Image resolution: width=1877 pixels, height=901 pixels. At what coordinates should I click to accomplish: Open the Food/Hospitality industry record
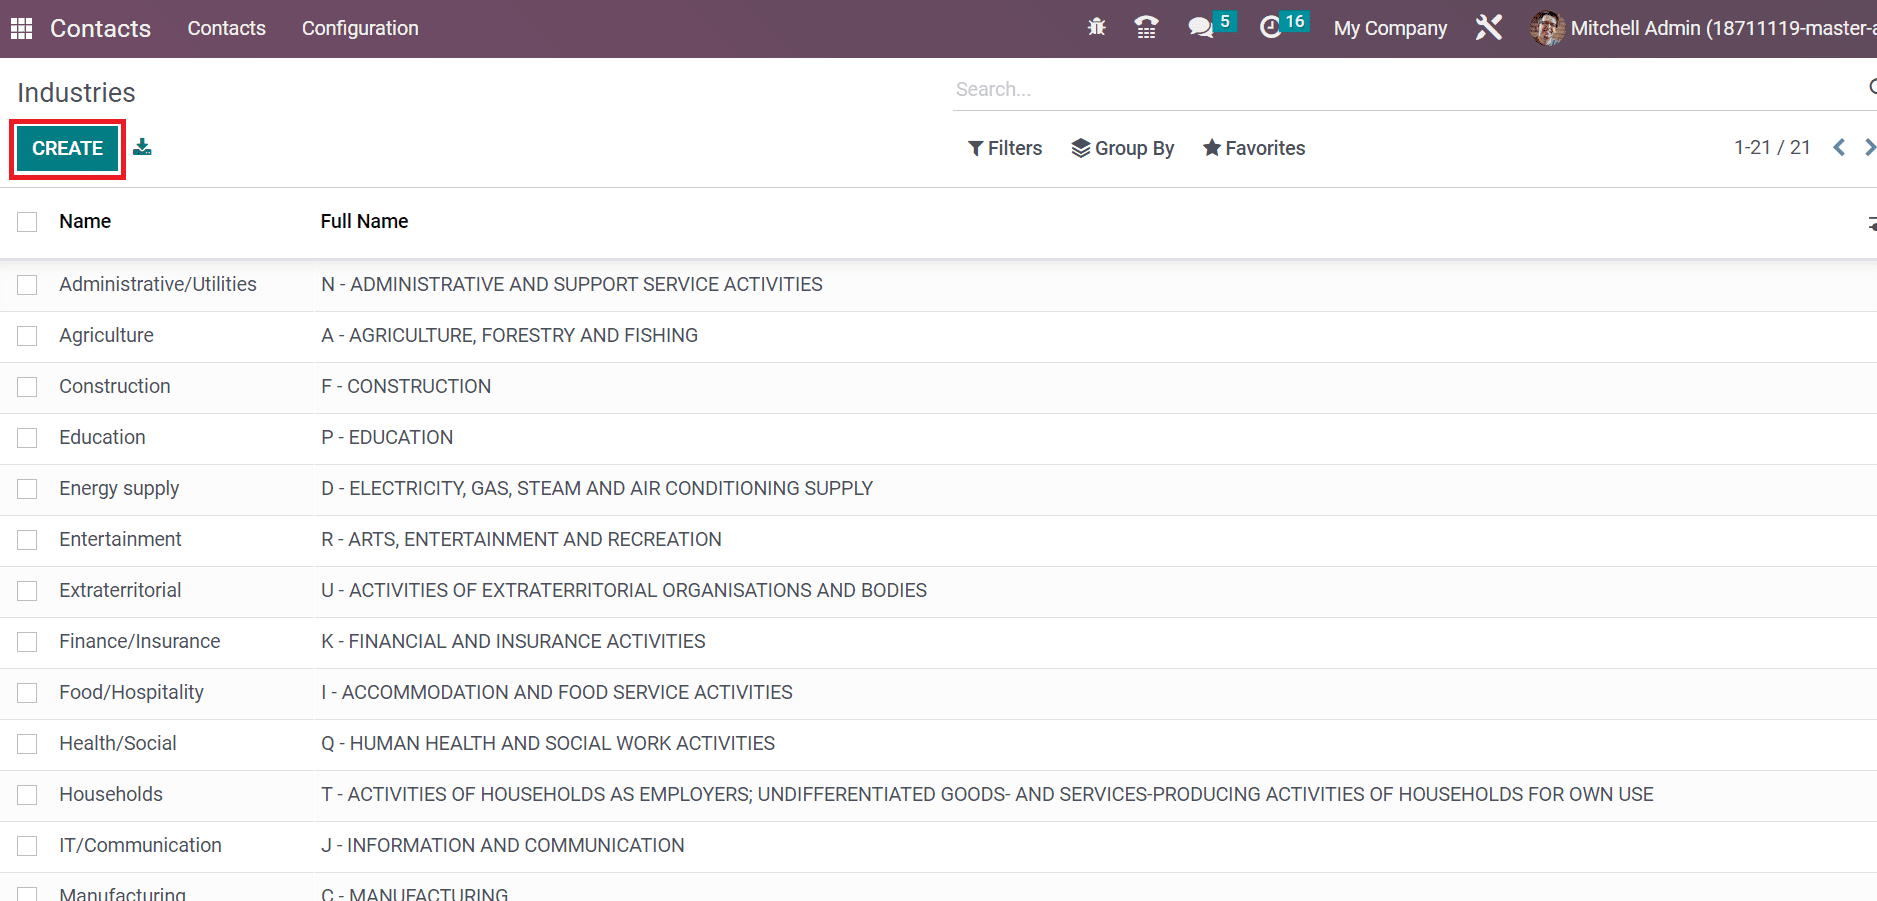pyautogui.click(x=131, y=692)
